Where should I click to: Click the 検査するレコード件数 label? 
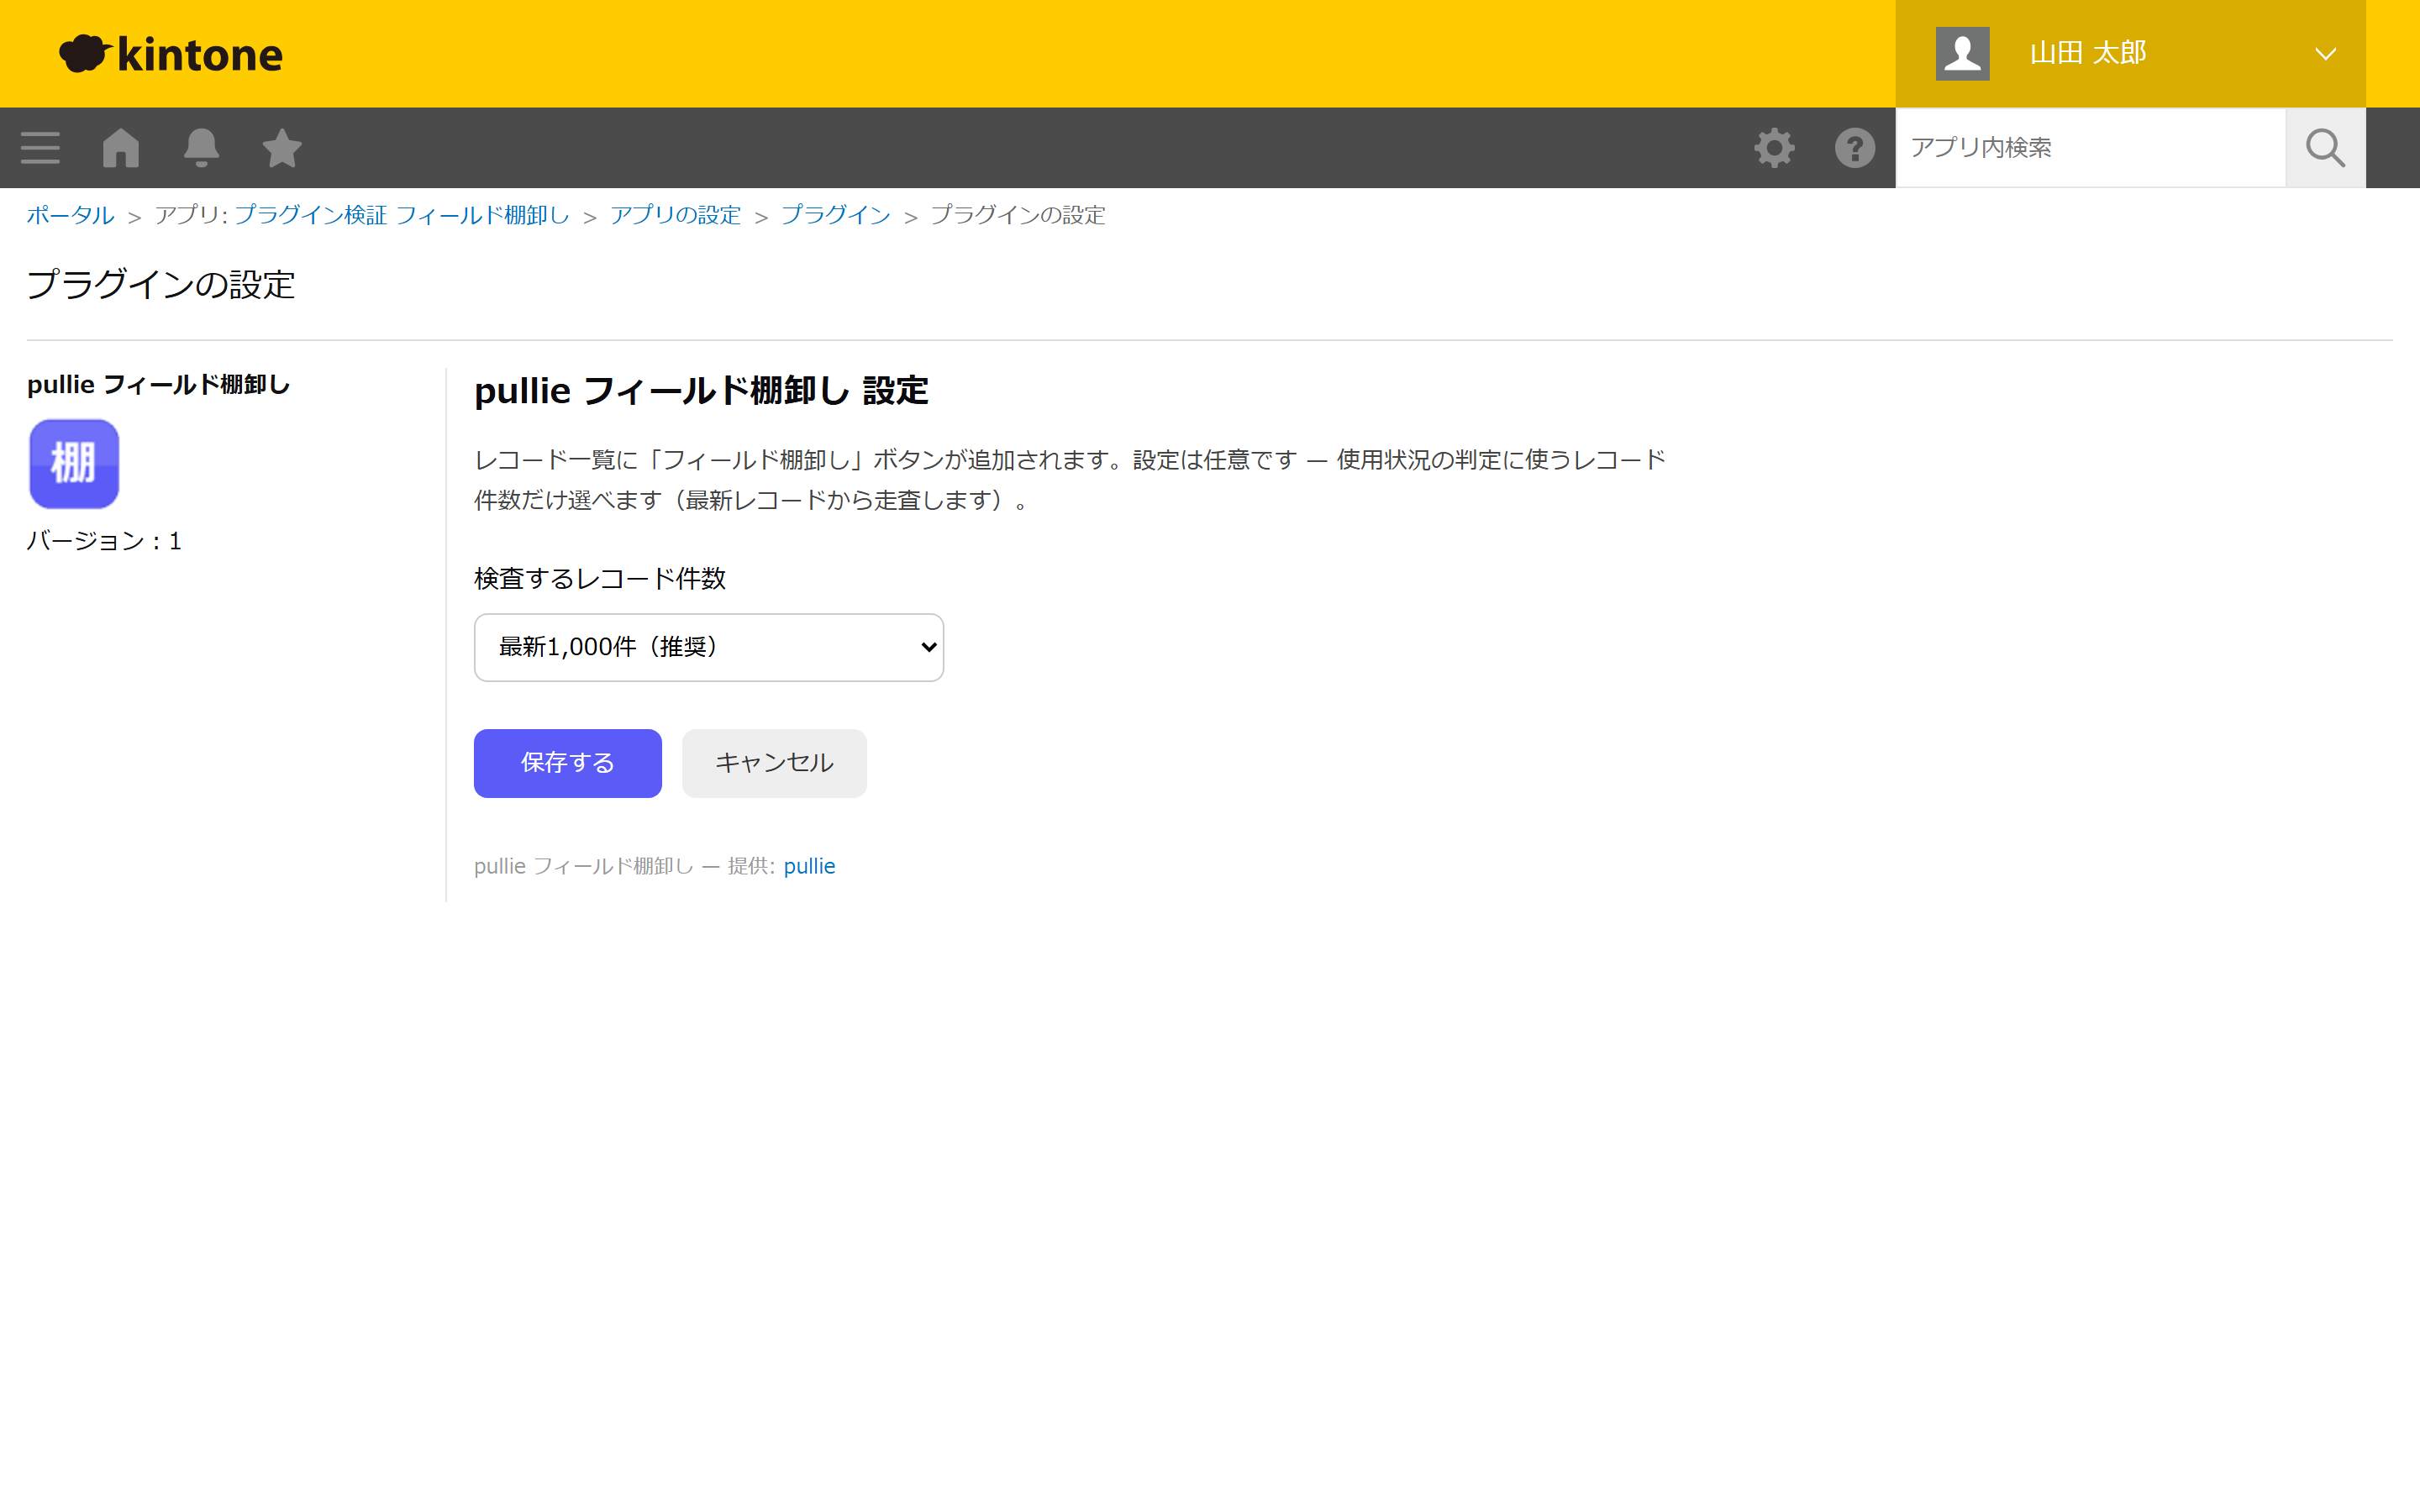coord(600,578)
